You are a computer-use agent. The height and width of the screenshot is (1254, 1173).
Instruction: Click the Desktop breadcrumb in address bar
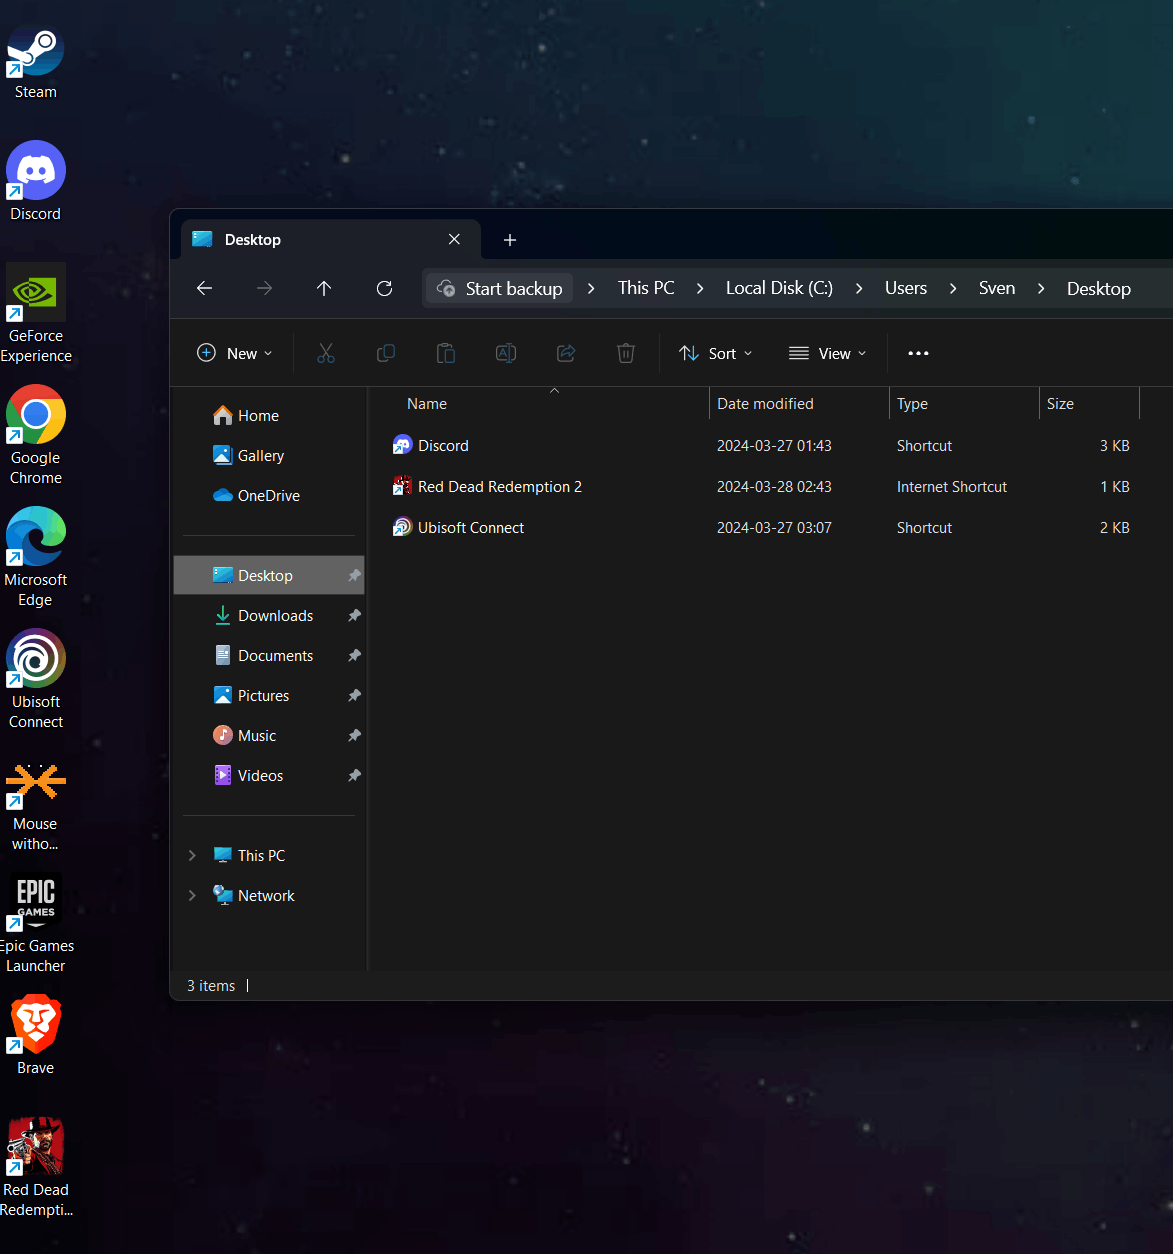[1099, 288]
